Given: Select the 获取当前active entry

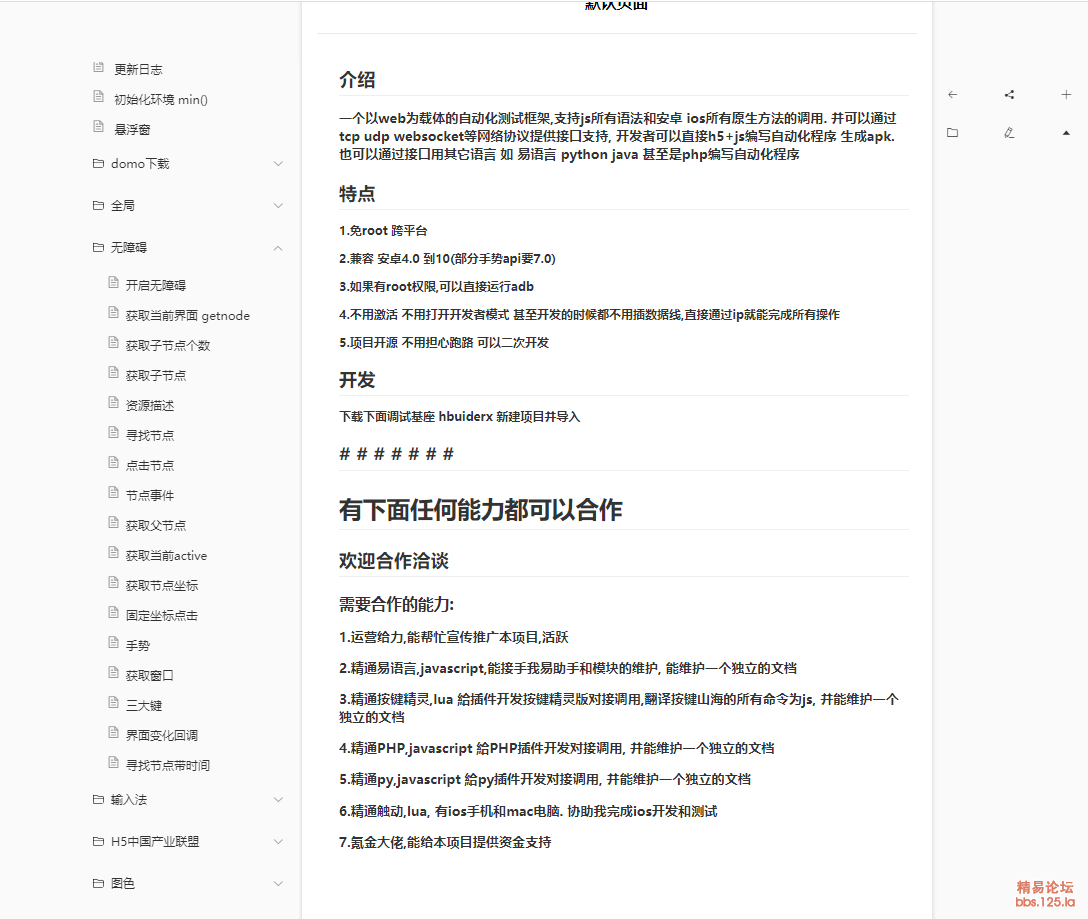Looking at the screenshot, I should [x=167, y=555].
